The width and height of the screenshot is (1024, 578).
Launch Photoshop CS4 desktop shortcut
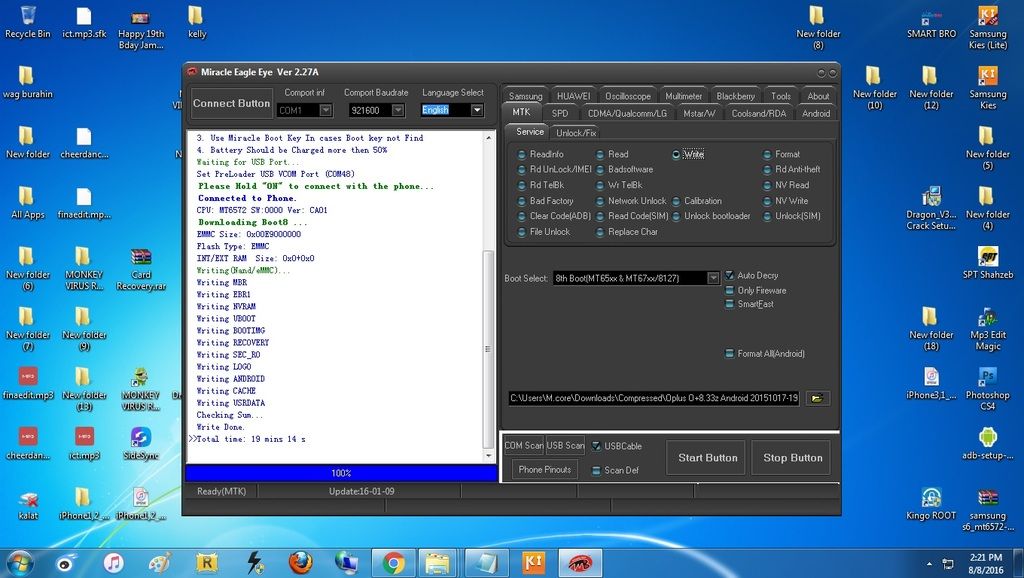point(987,389)
